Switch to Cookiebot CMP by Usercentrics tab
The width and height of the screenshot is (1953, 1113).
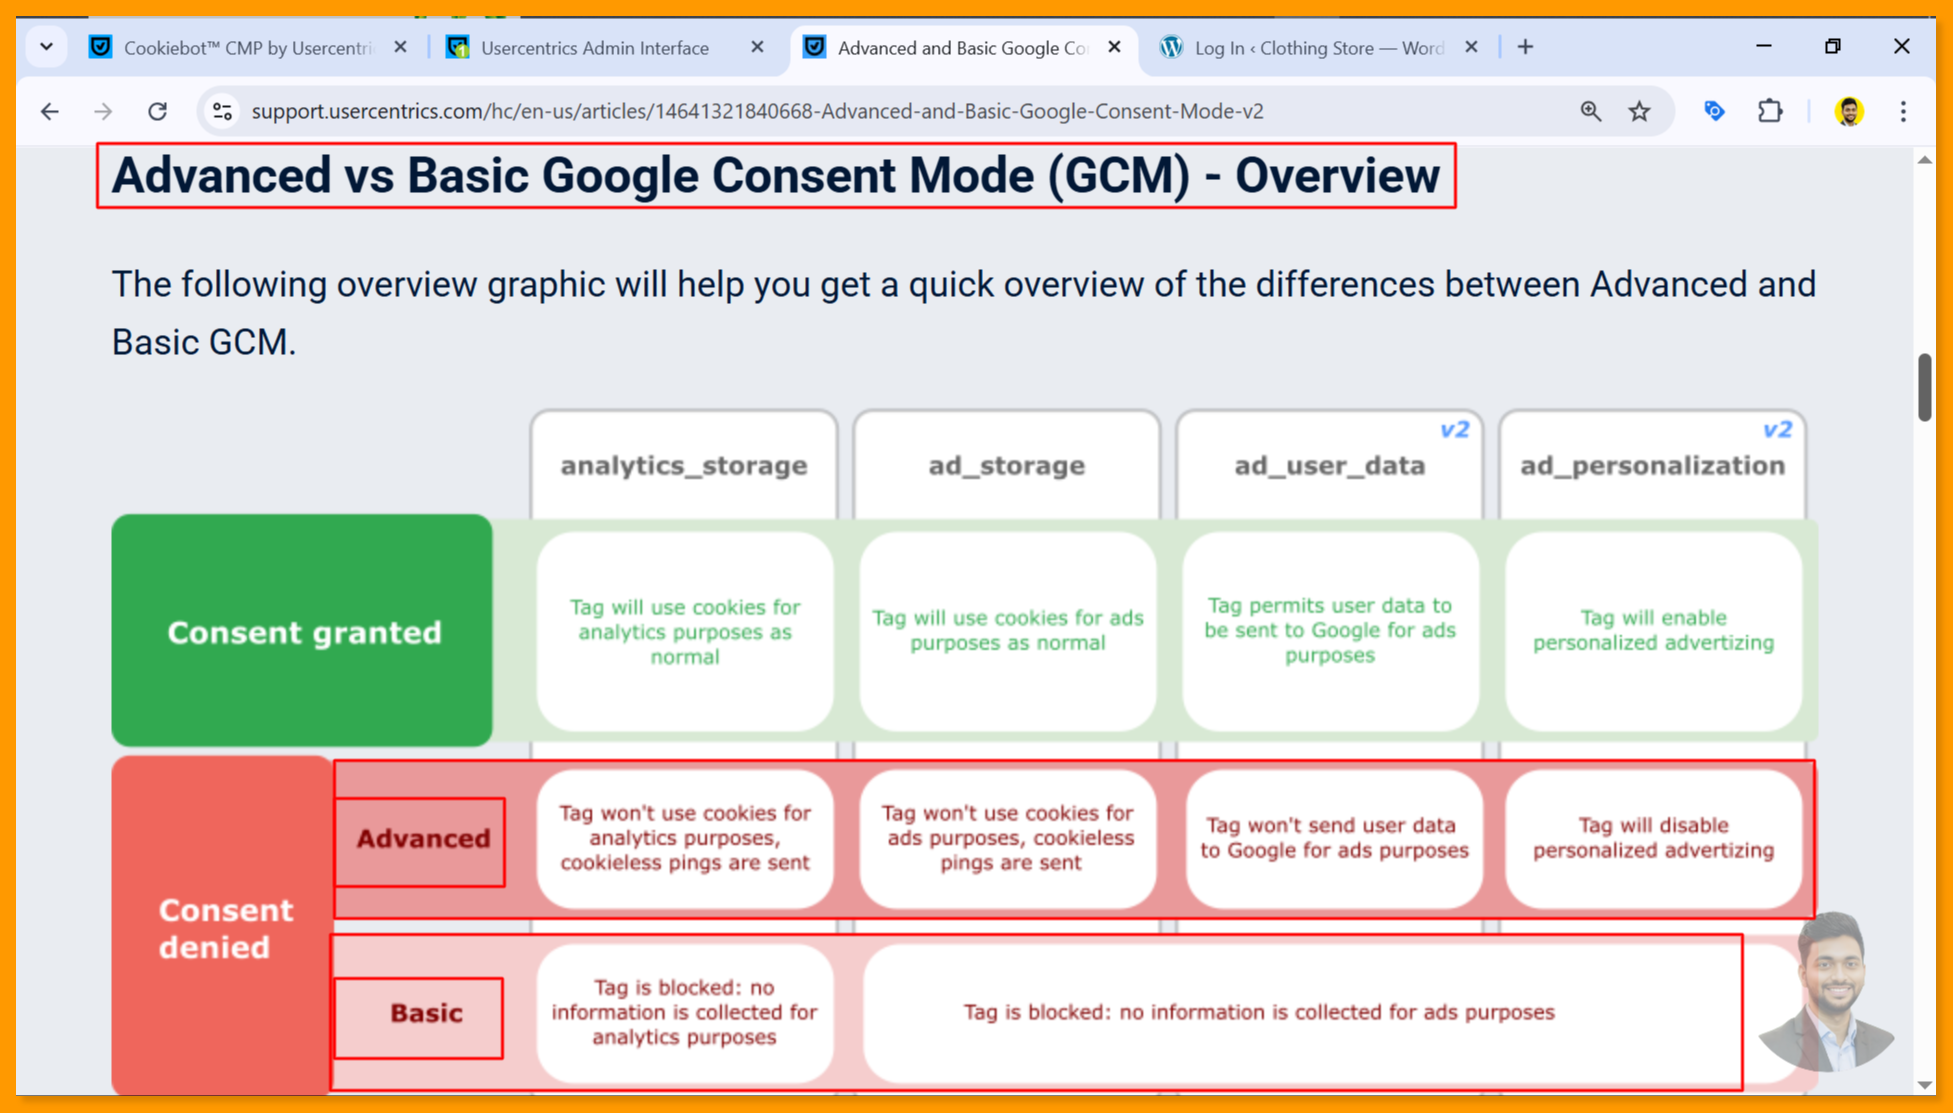pos(245,47)
